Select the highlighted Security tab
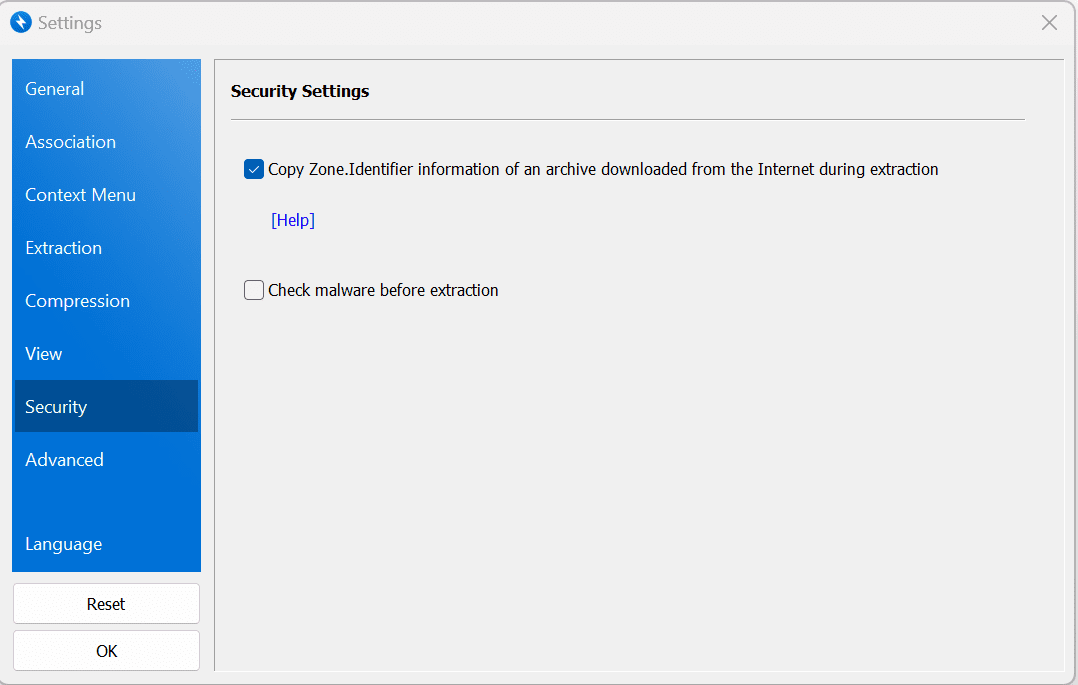Image resolution: width=1078 pixels, height=685 pixels. pos(57,407)
